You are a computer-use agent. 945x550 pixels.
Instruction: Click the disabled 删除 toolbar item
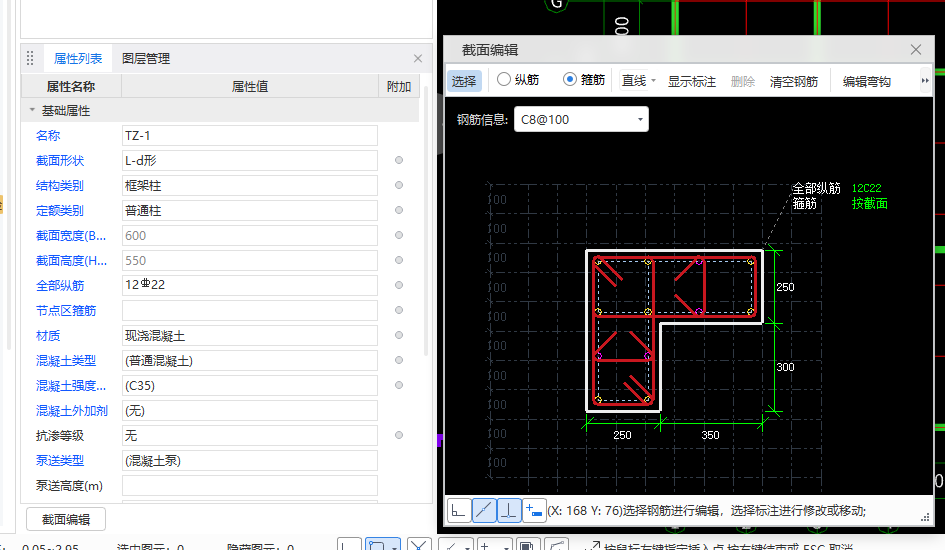[x=742, y=81]
